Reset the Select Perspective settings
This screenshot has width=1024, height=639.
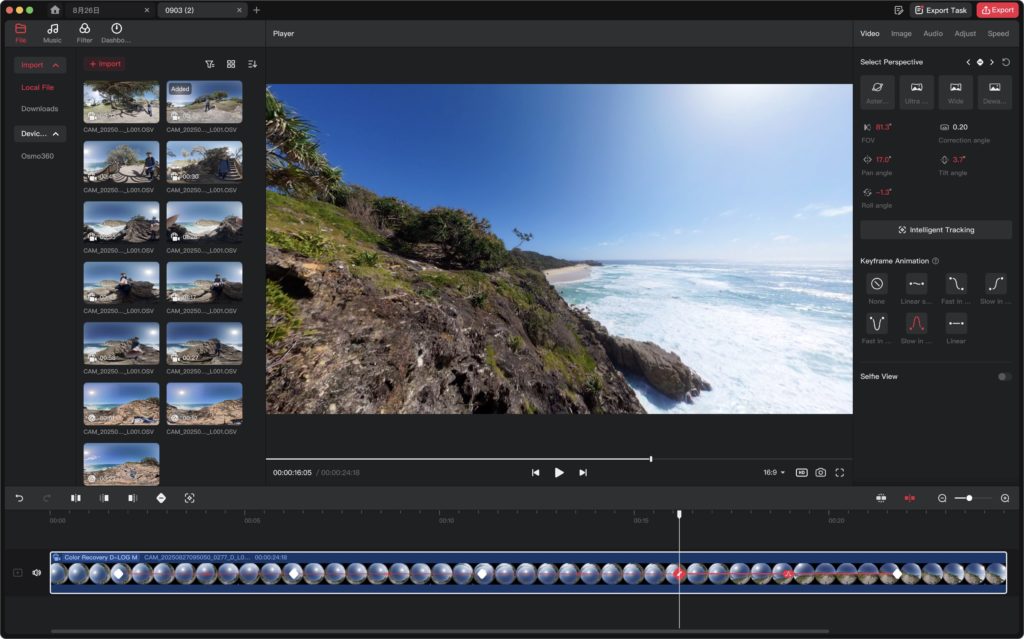[1006, 62]
